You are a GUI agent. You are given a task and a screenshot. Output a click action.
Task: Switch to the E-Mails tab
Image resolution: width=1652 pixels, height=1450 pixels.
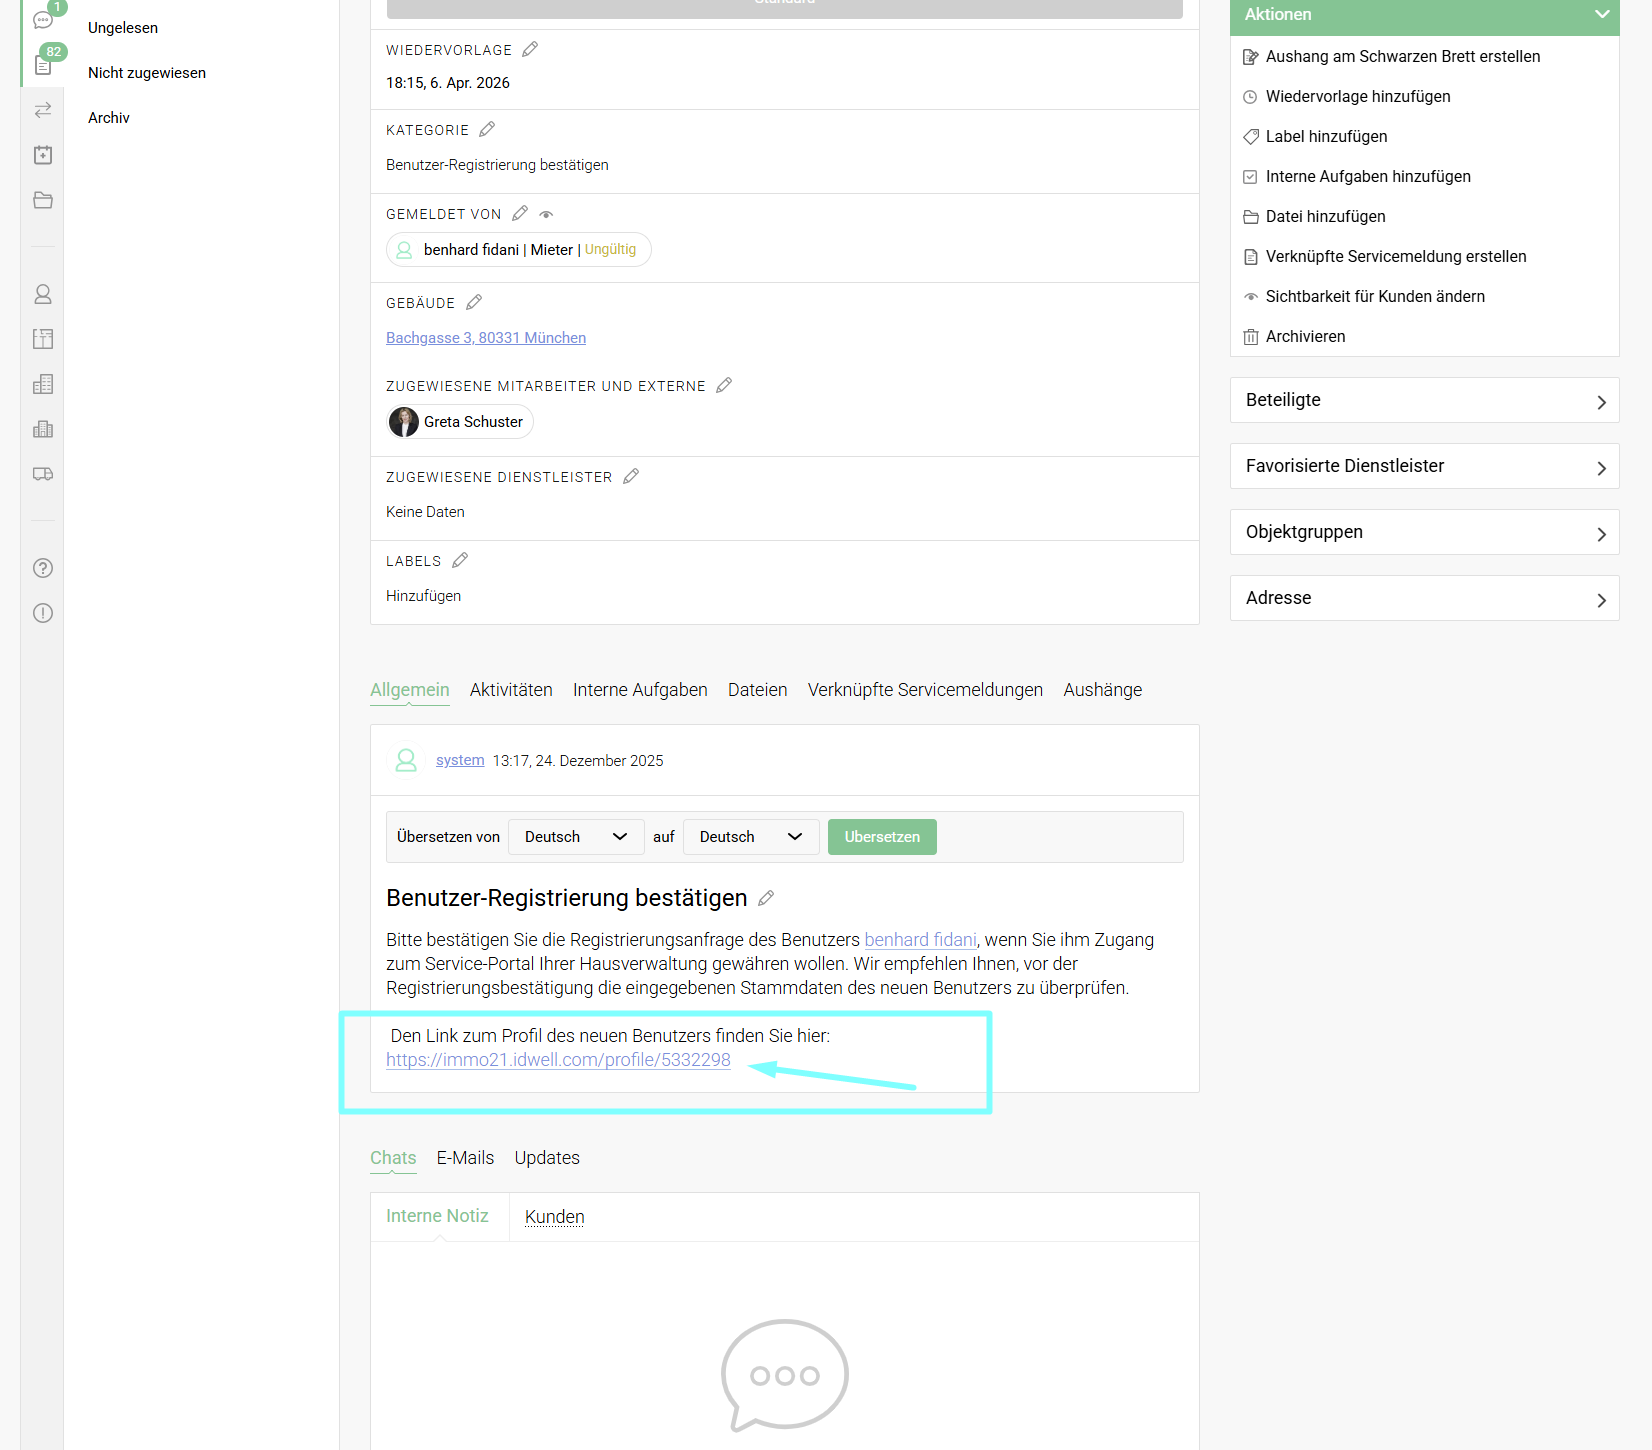(x=465, y=1158)
